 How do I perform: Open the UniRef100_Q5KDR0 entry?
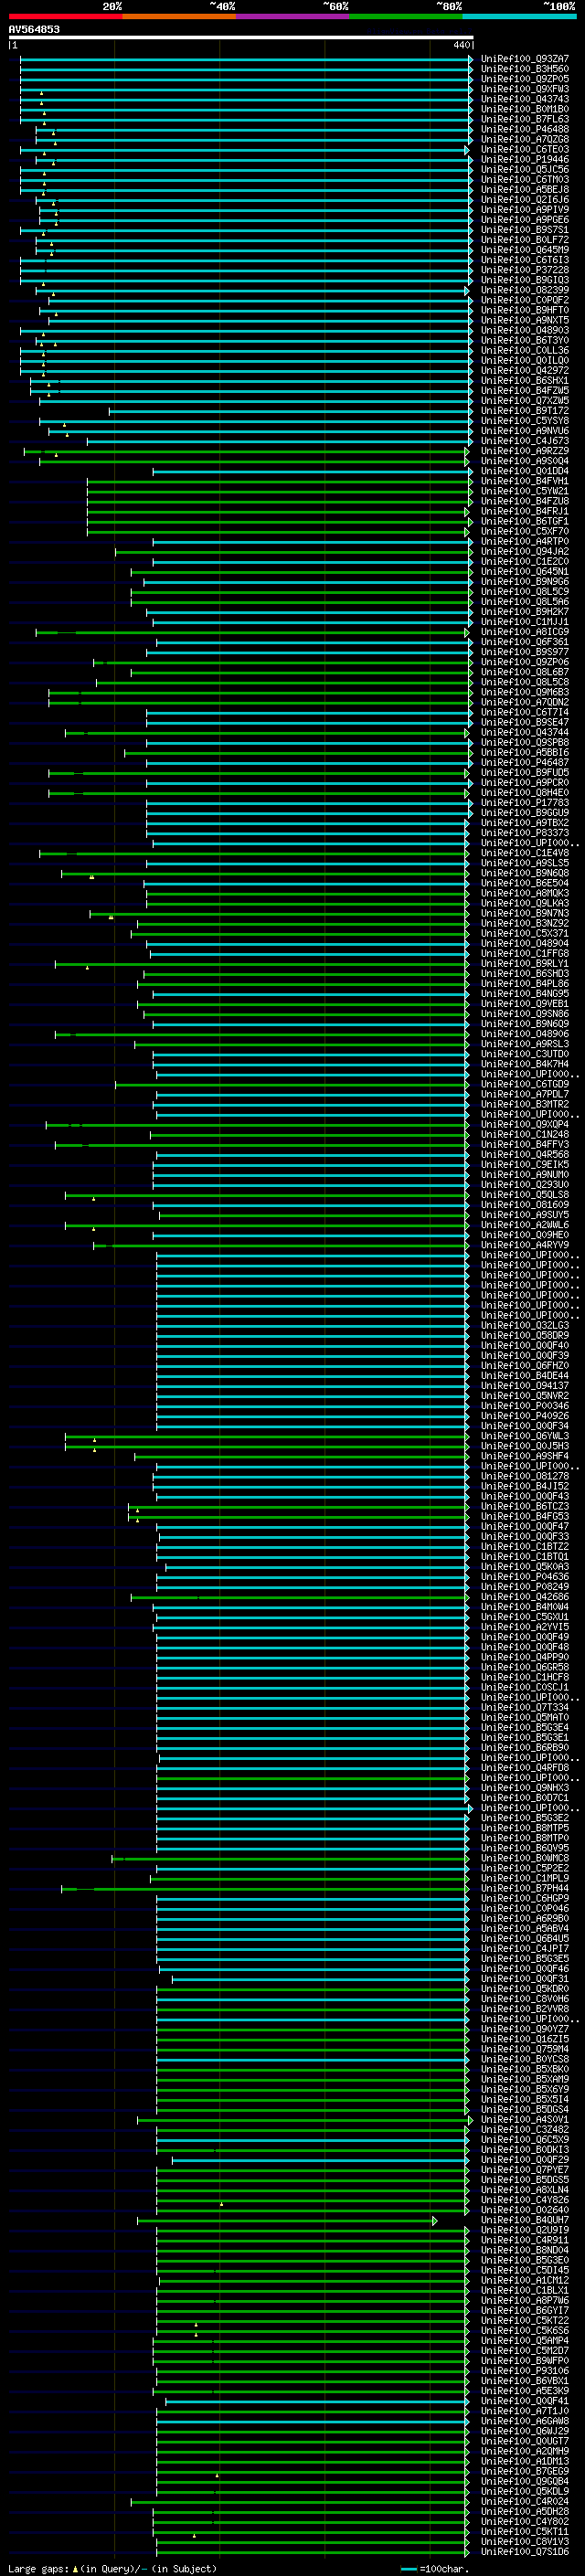pos(525,1989)
